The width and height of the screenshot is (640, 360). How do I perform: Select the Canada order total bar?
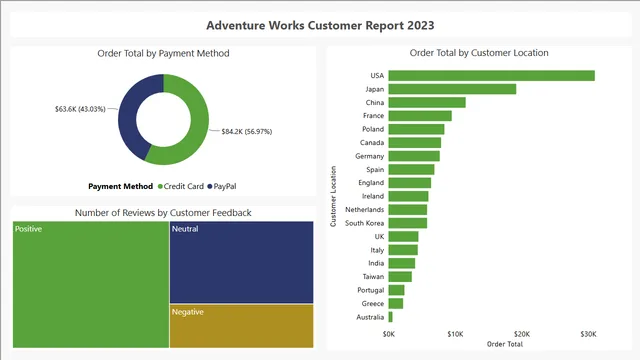click(415, 142)
